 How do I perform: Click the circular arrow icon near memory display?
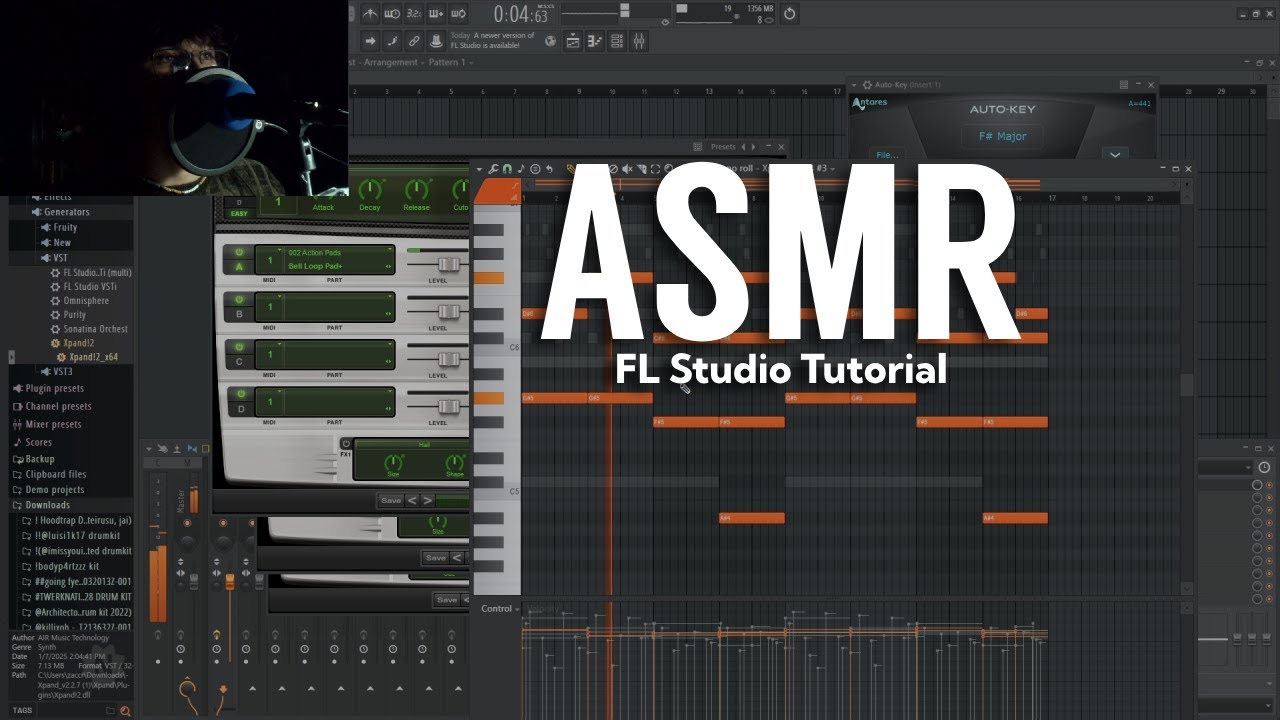(x=790, y=13)
